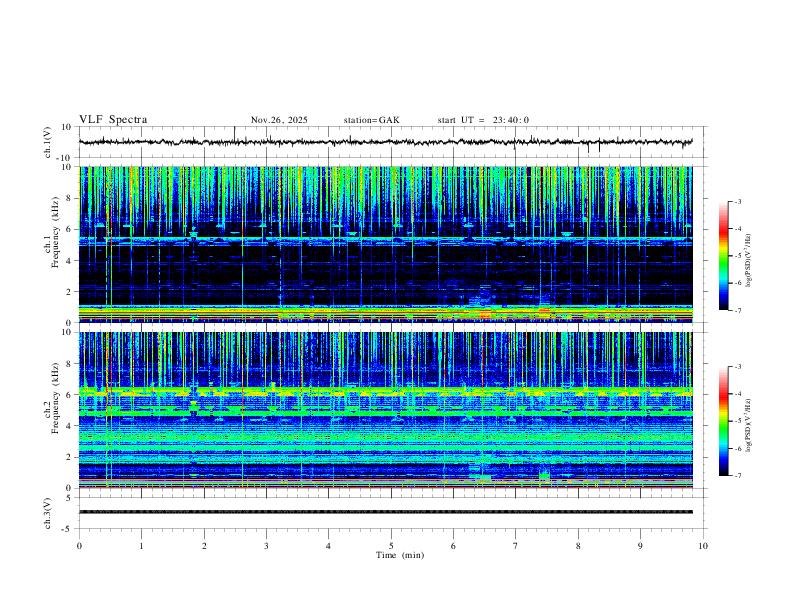The height and width of the screenshot is (612, 792).
Task: Select the ch.1 PSD color scale bar
Action: (x=723, y=256)
